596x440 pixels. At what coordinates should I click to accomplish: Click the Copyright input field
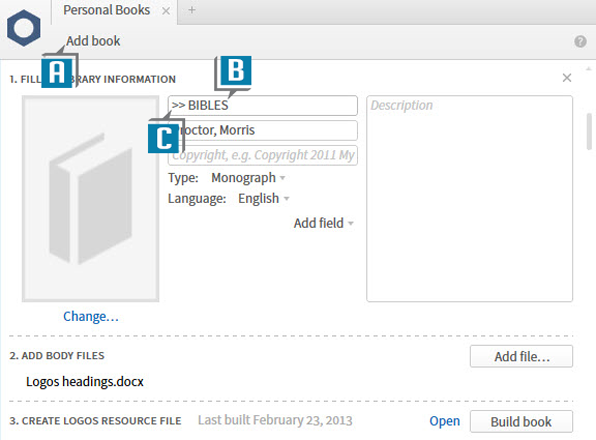(263, 155)
